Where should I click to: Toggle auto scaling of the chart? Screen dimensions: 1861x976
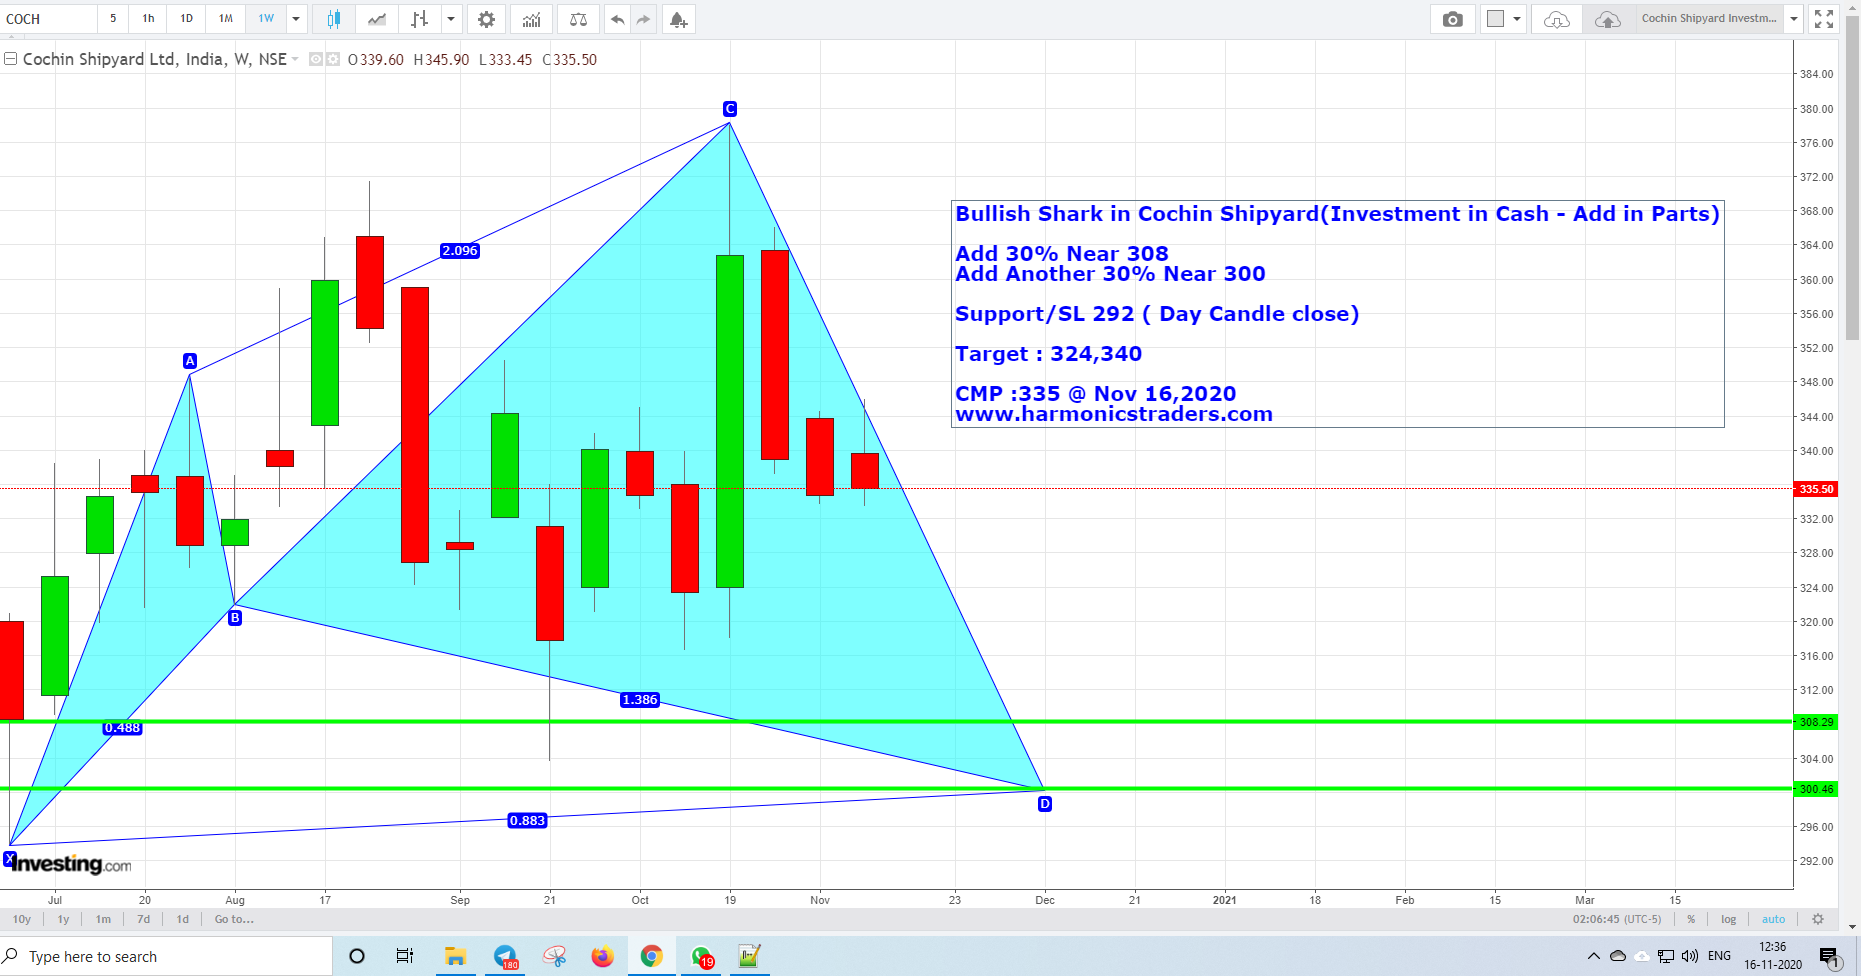click(1773, 918)
